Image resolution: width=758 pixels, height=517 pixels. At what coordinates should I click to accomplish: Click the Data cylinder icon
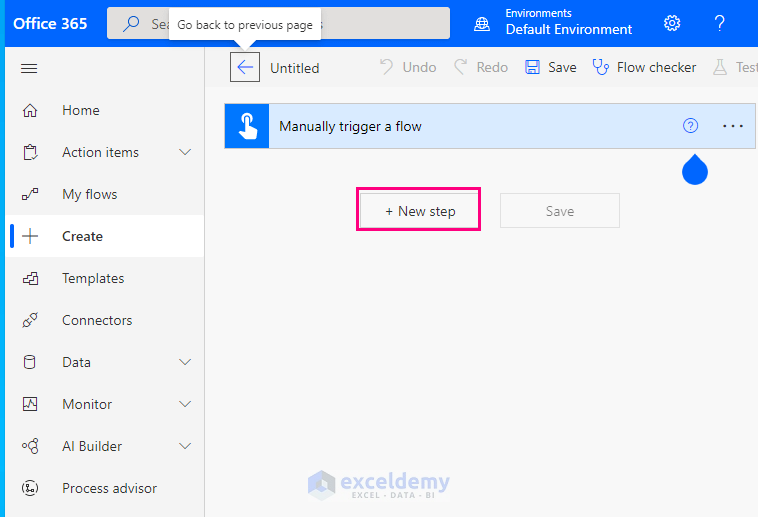coord(29,362)
